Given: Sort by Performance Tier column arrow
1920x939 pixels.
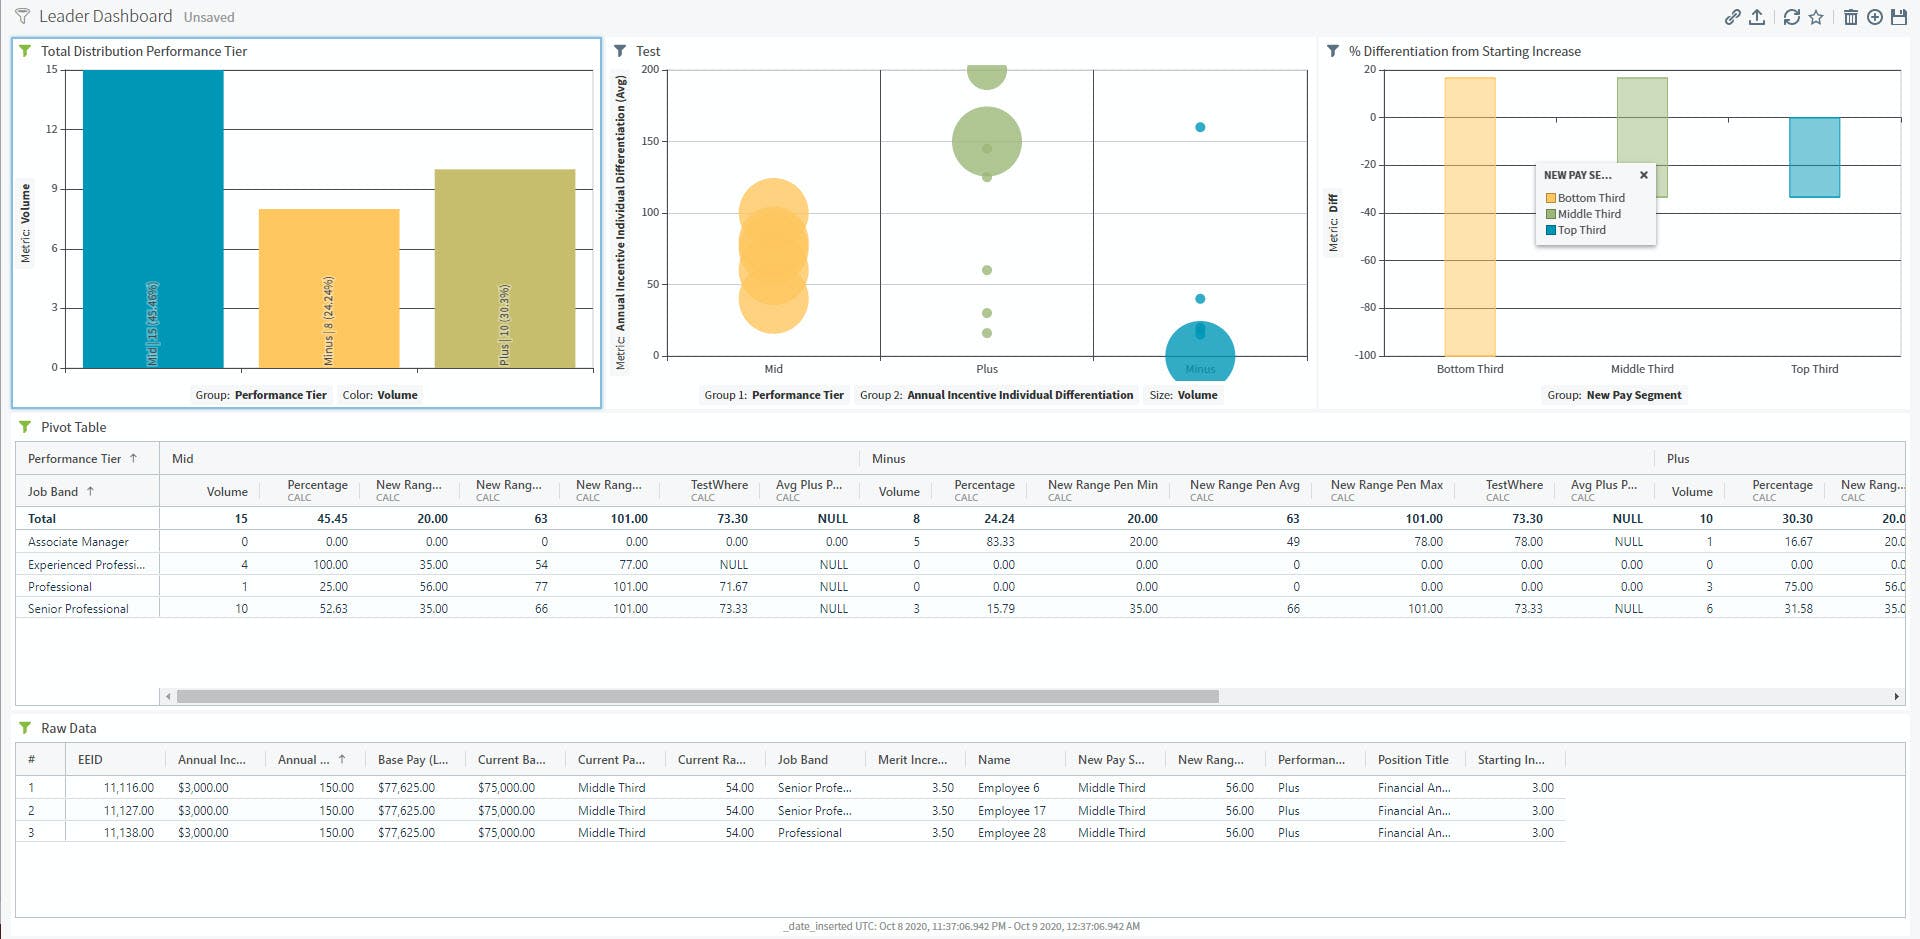Looking at the screenshot, I should click(133, 458).
